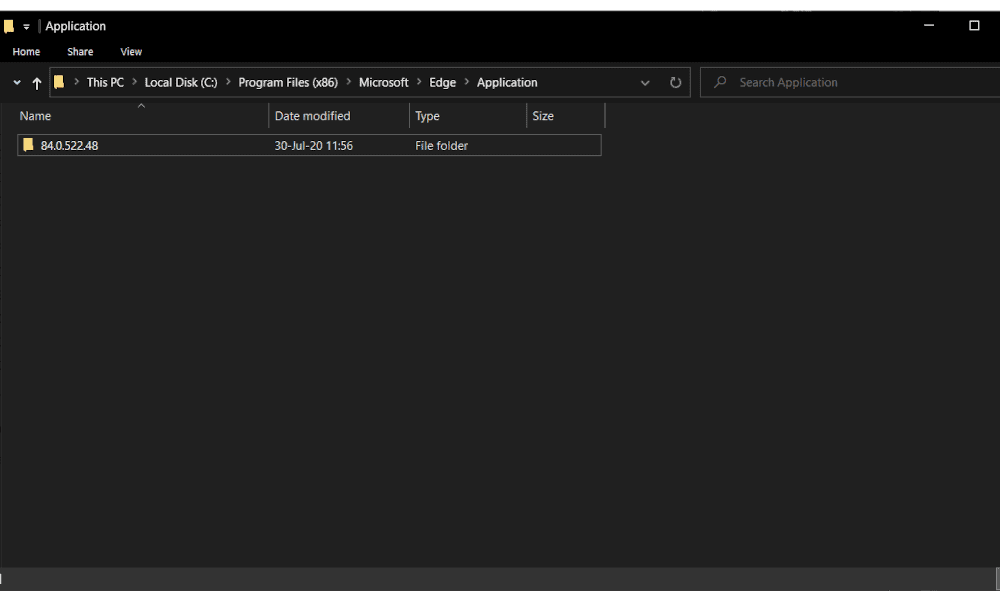1000x600 pixels.
Task: Open the View ribbon tab
Action: click(x=131, y=51)
